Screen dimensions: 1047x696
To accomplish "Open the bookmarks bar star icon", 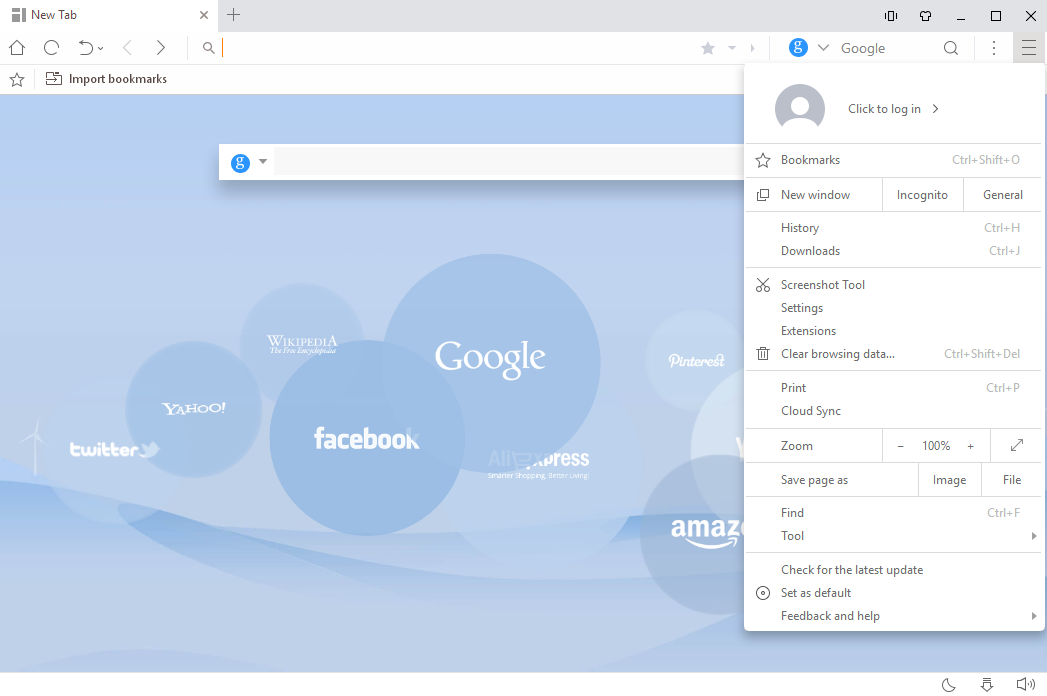I will click(17, 79).
